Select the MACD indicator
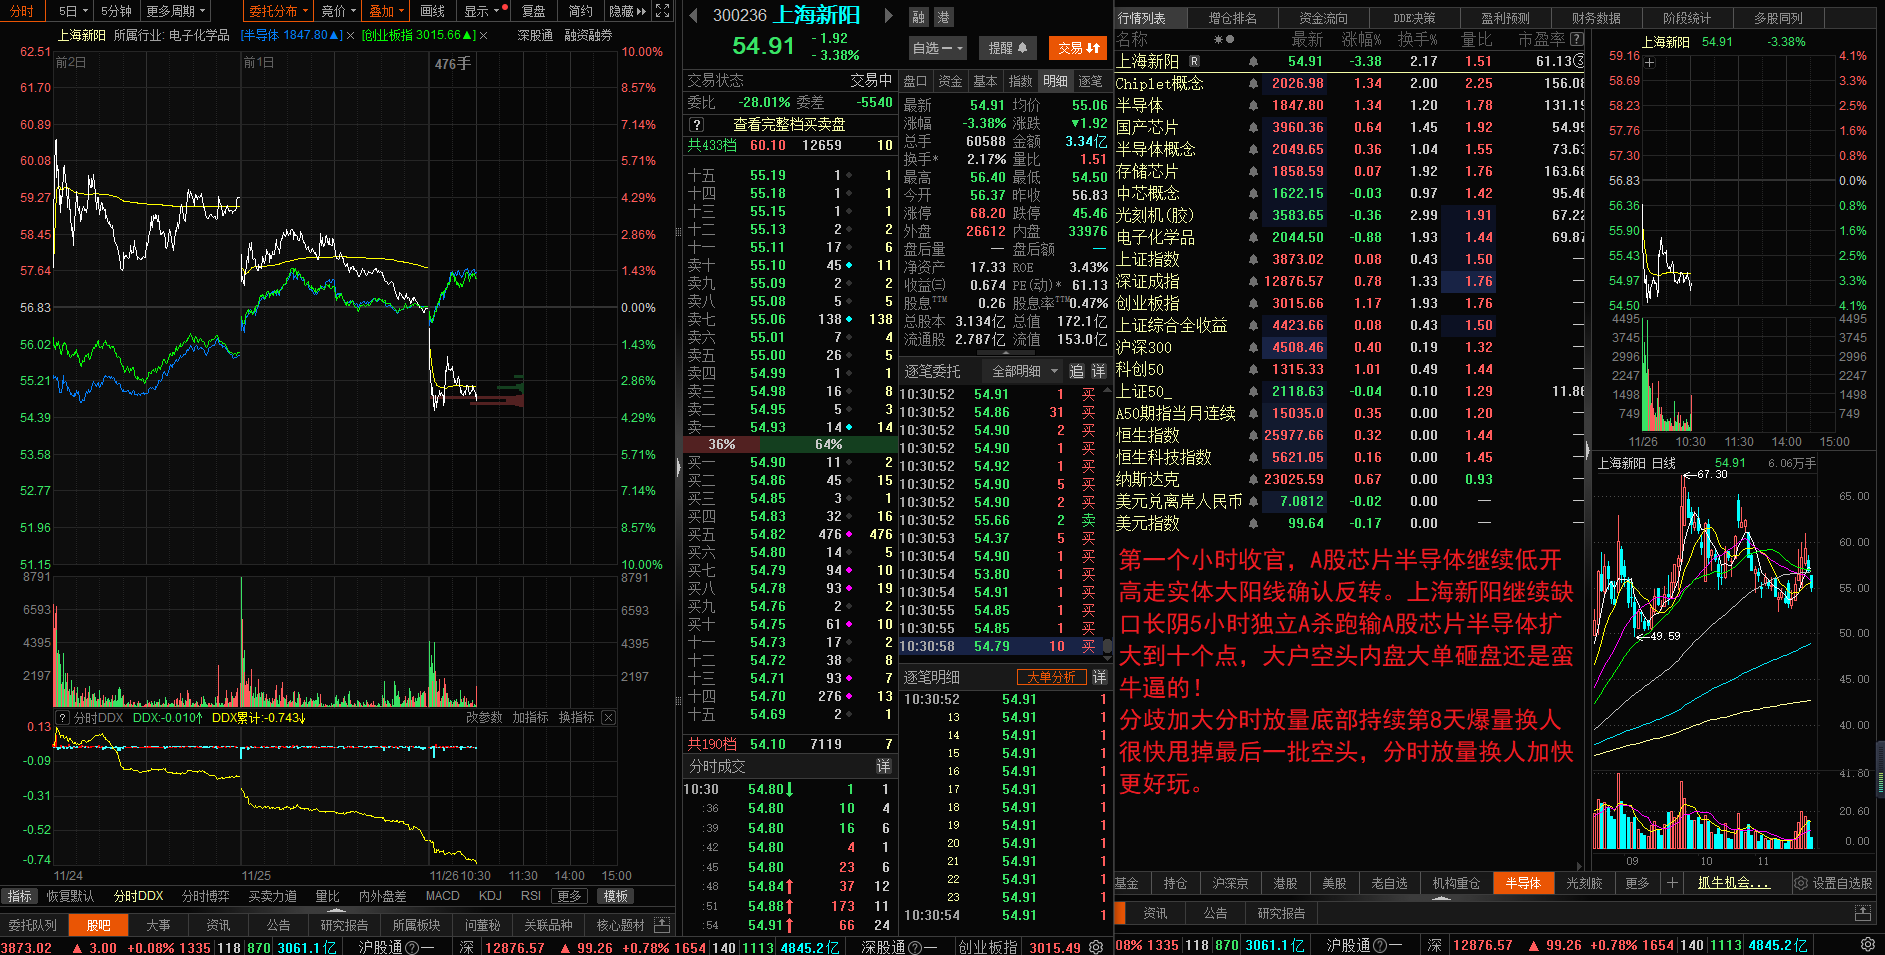This screenshot has height=955, width=1885. pos(443,896)
